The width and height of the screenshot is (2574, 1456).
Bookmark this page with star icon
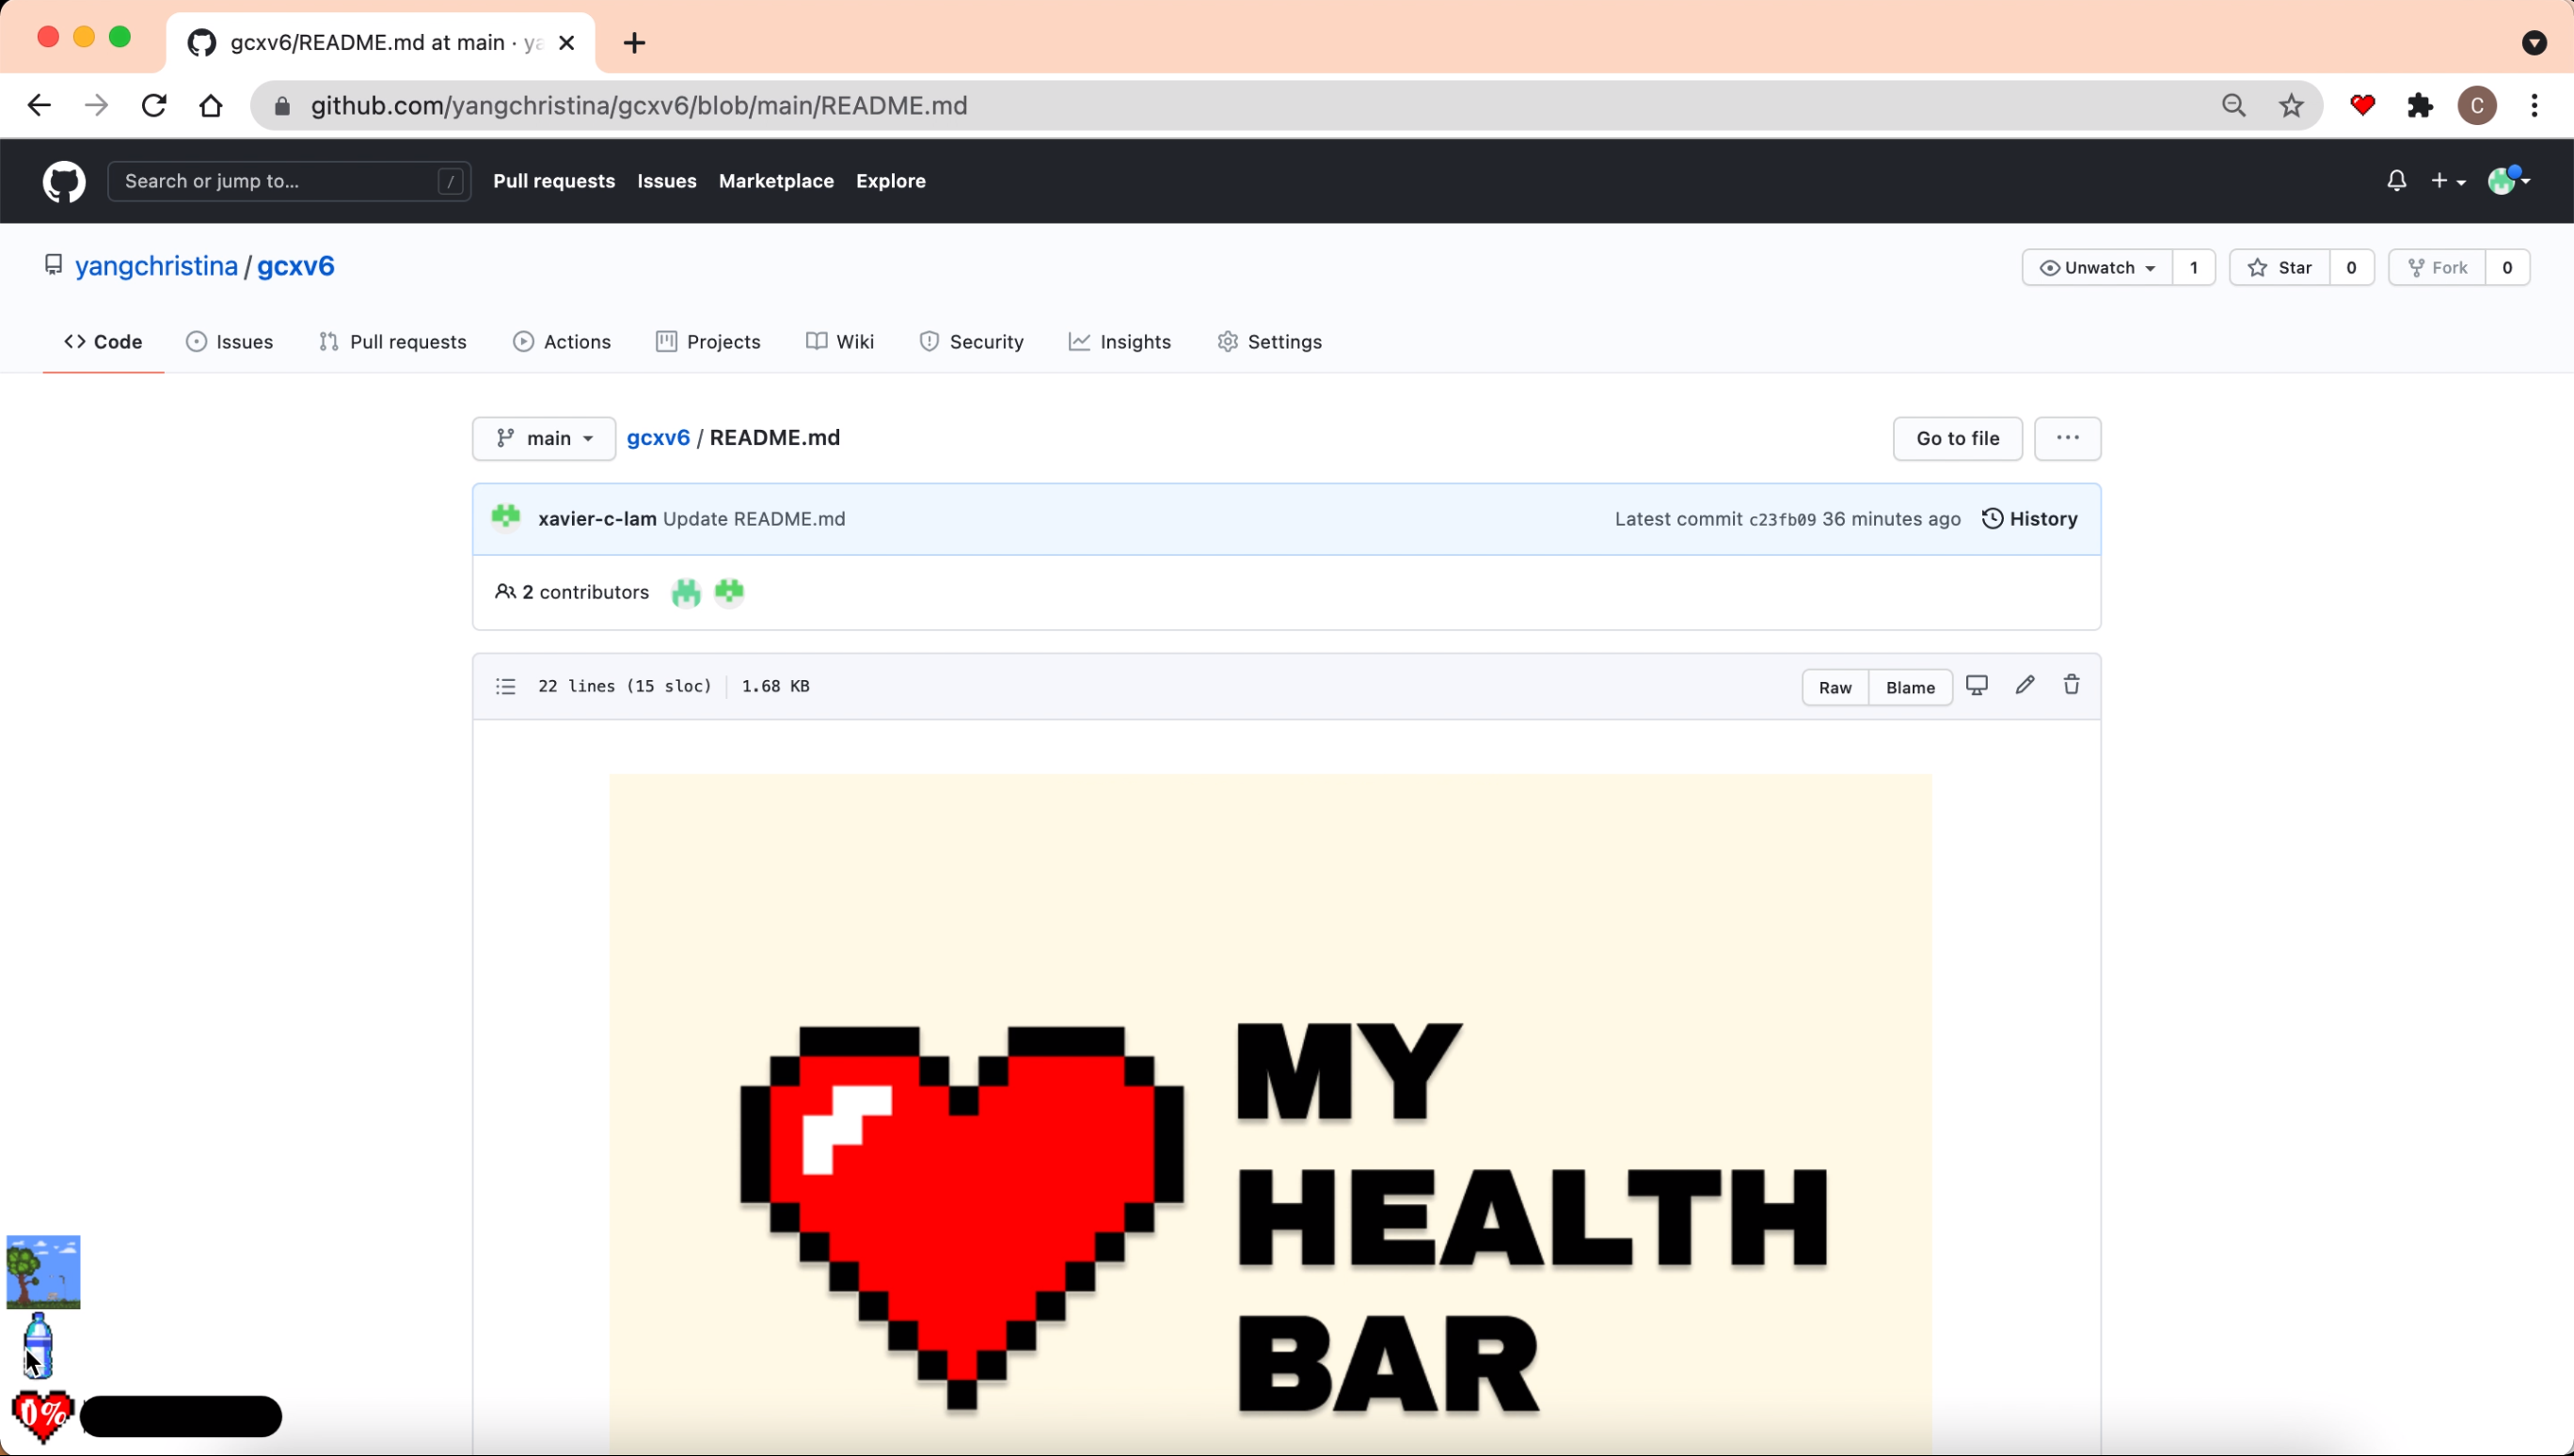coord(2291,105)
